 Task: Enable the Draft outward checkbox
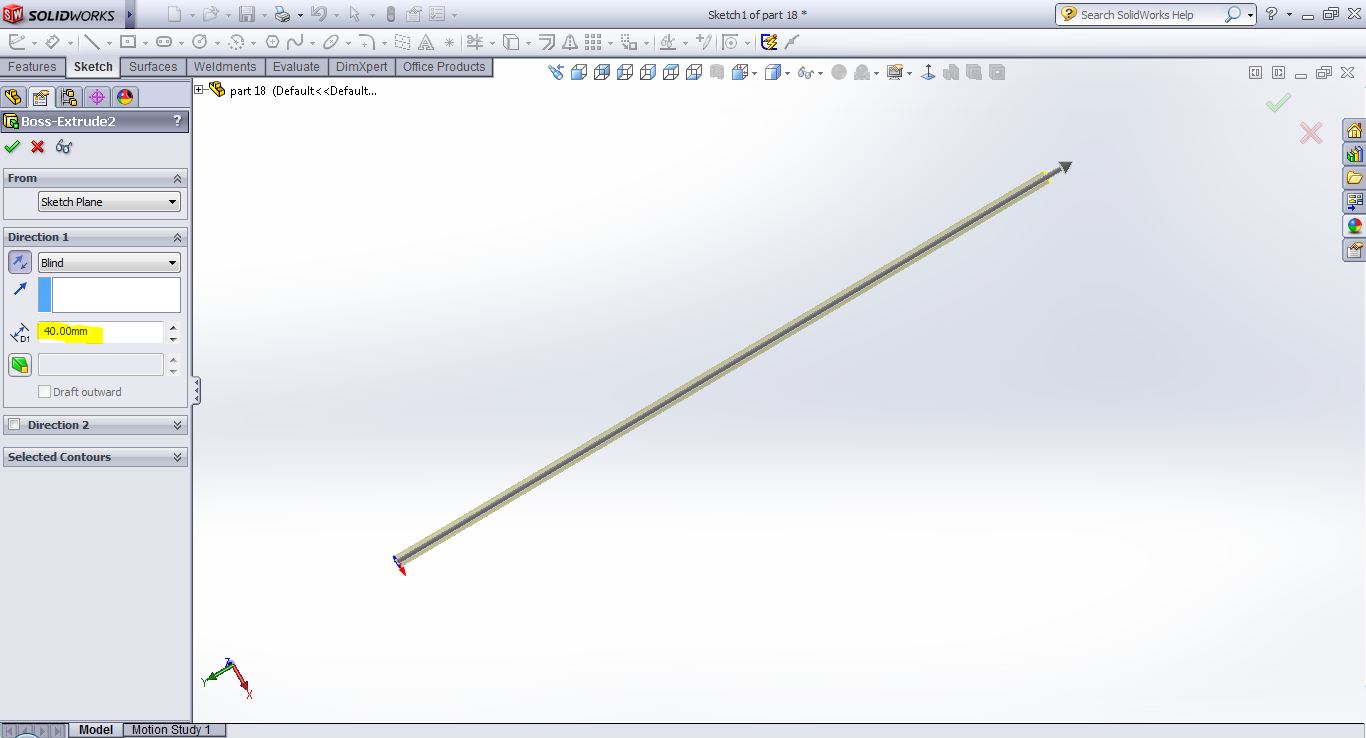tap(44, 391)
